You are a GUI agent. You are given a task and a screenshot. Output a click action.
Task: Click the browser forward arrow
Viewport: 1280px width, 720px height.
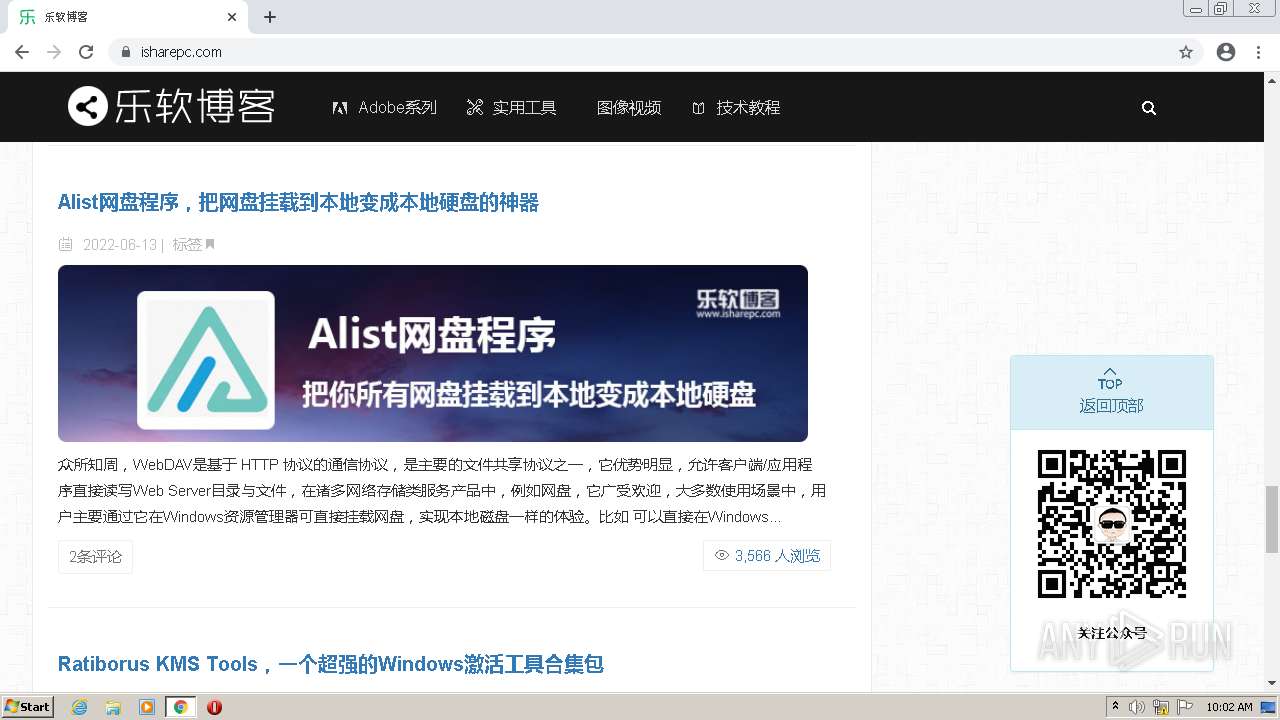point(54,52)
